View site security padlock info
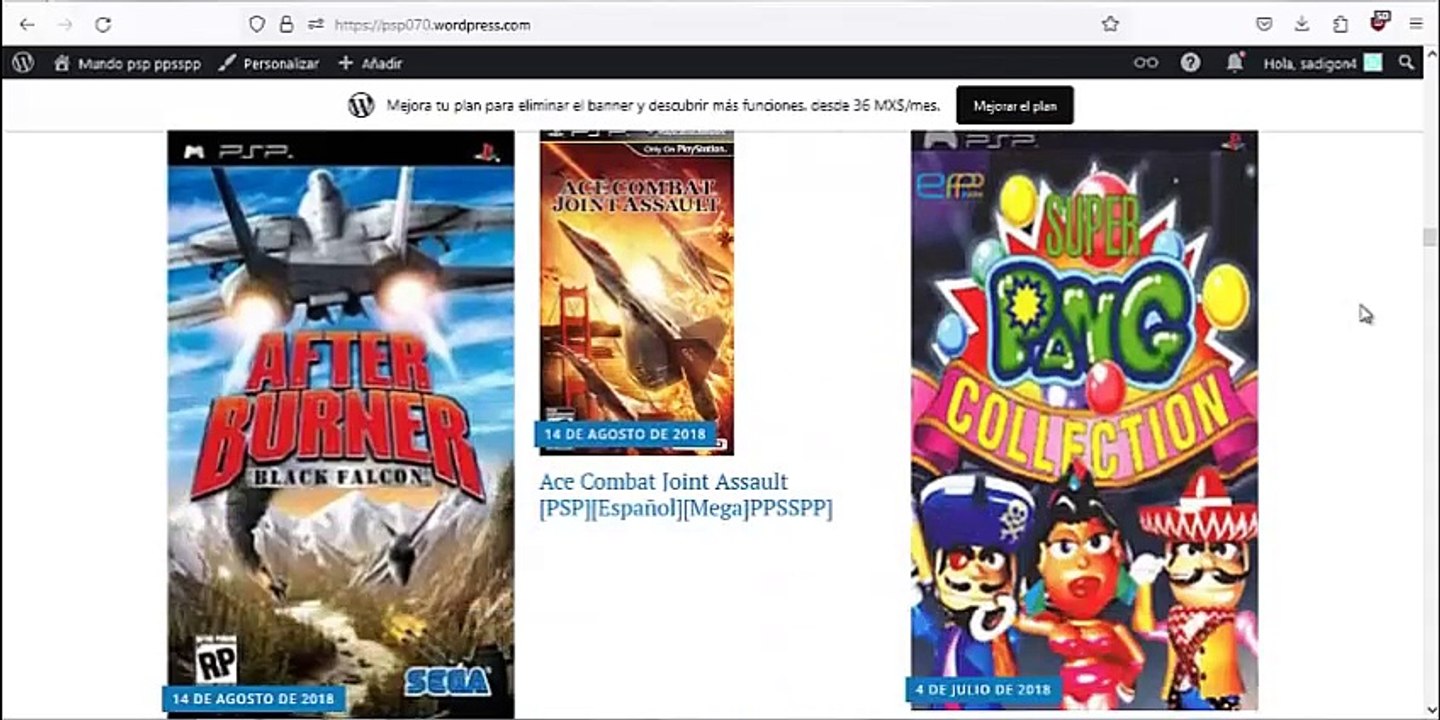The image size is (1440, 720). (287, 25)
